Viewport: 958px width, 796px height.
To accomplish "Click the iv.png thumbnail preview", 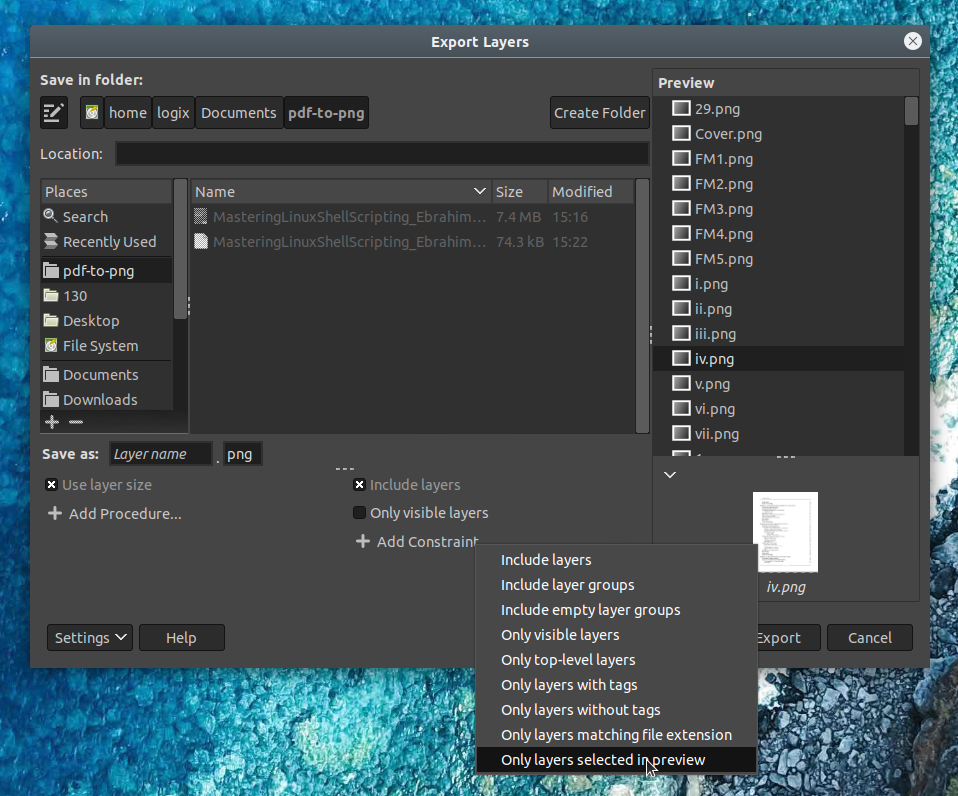I will point(785,531).
